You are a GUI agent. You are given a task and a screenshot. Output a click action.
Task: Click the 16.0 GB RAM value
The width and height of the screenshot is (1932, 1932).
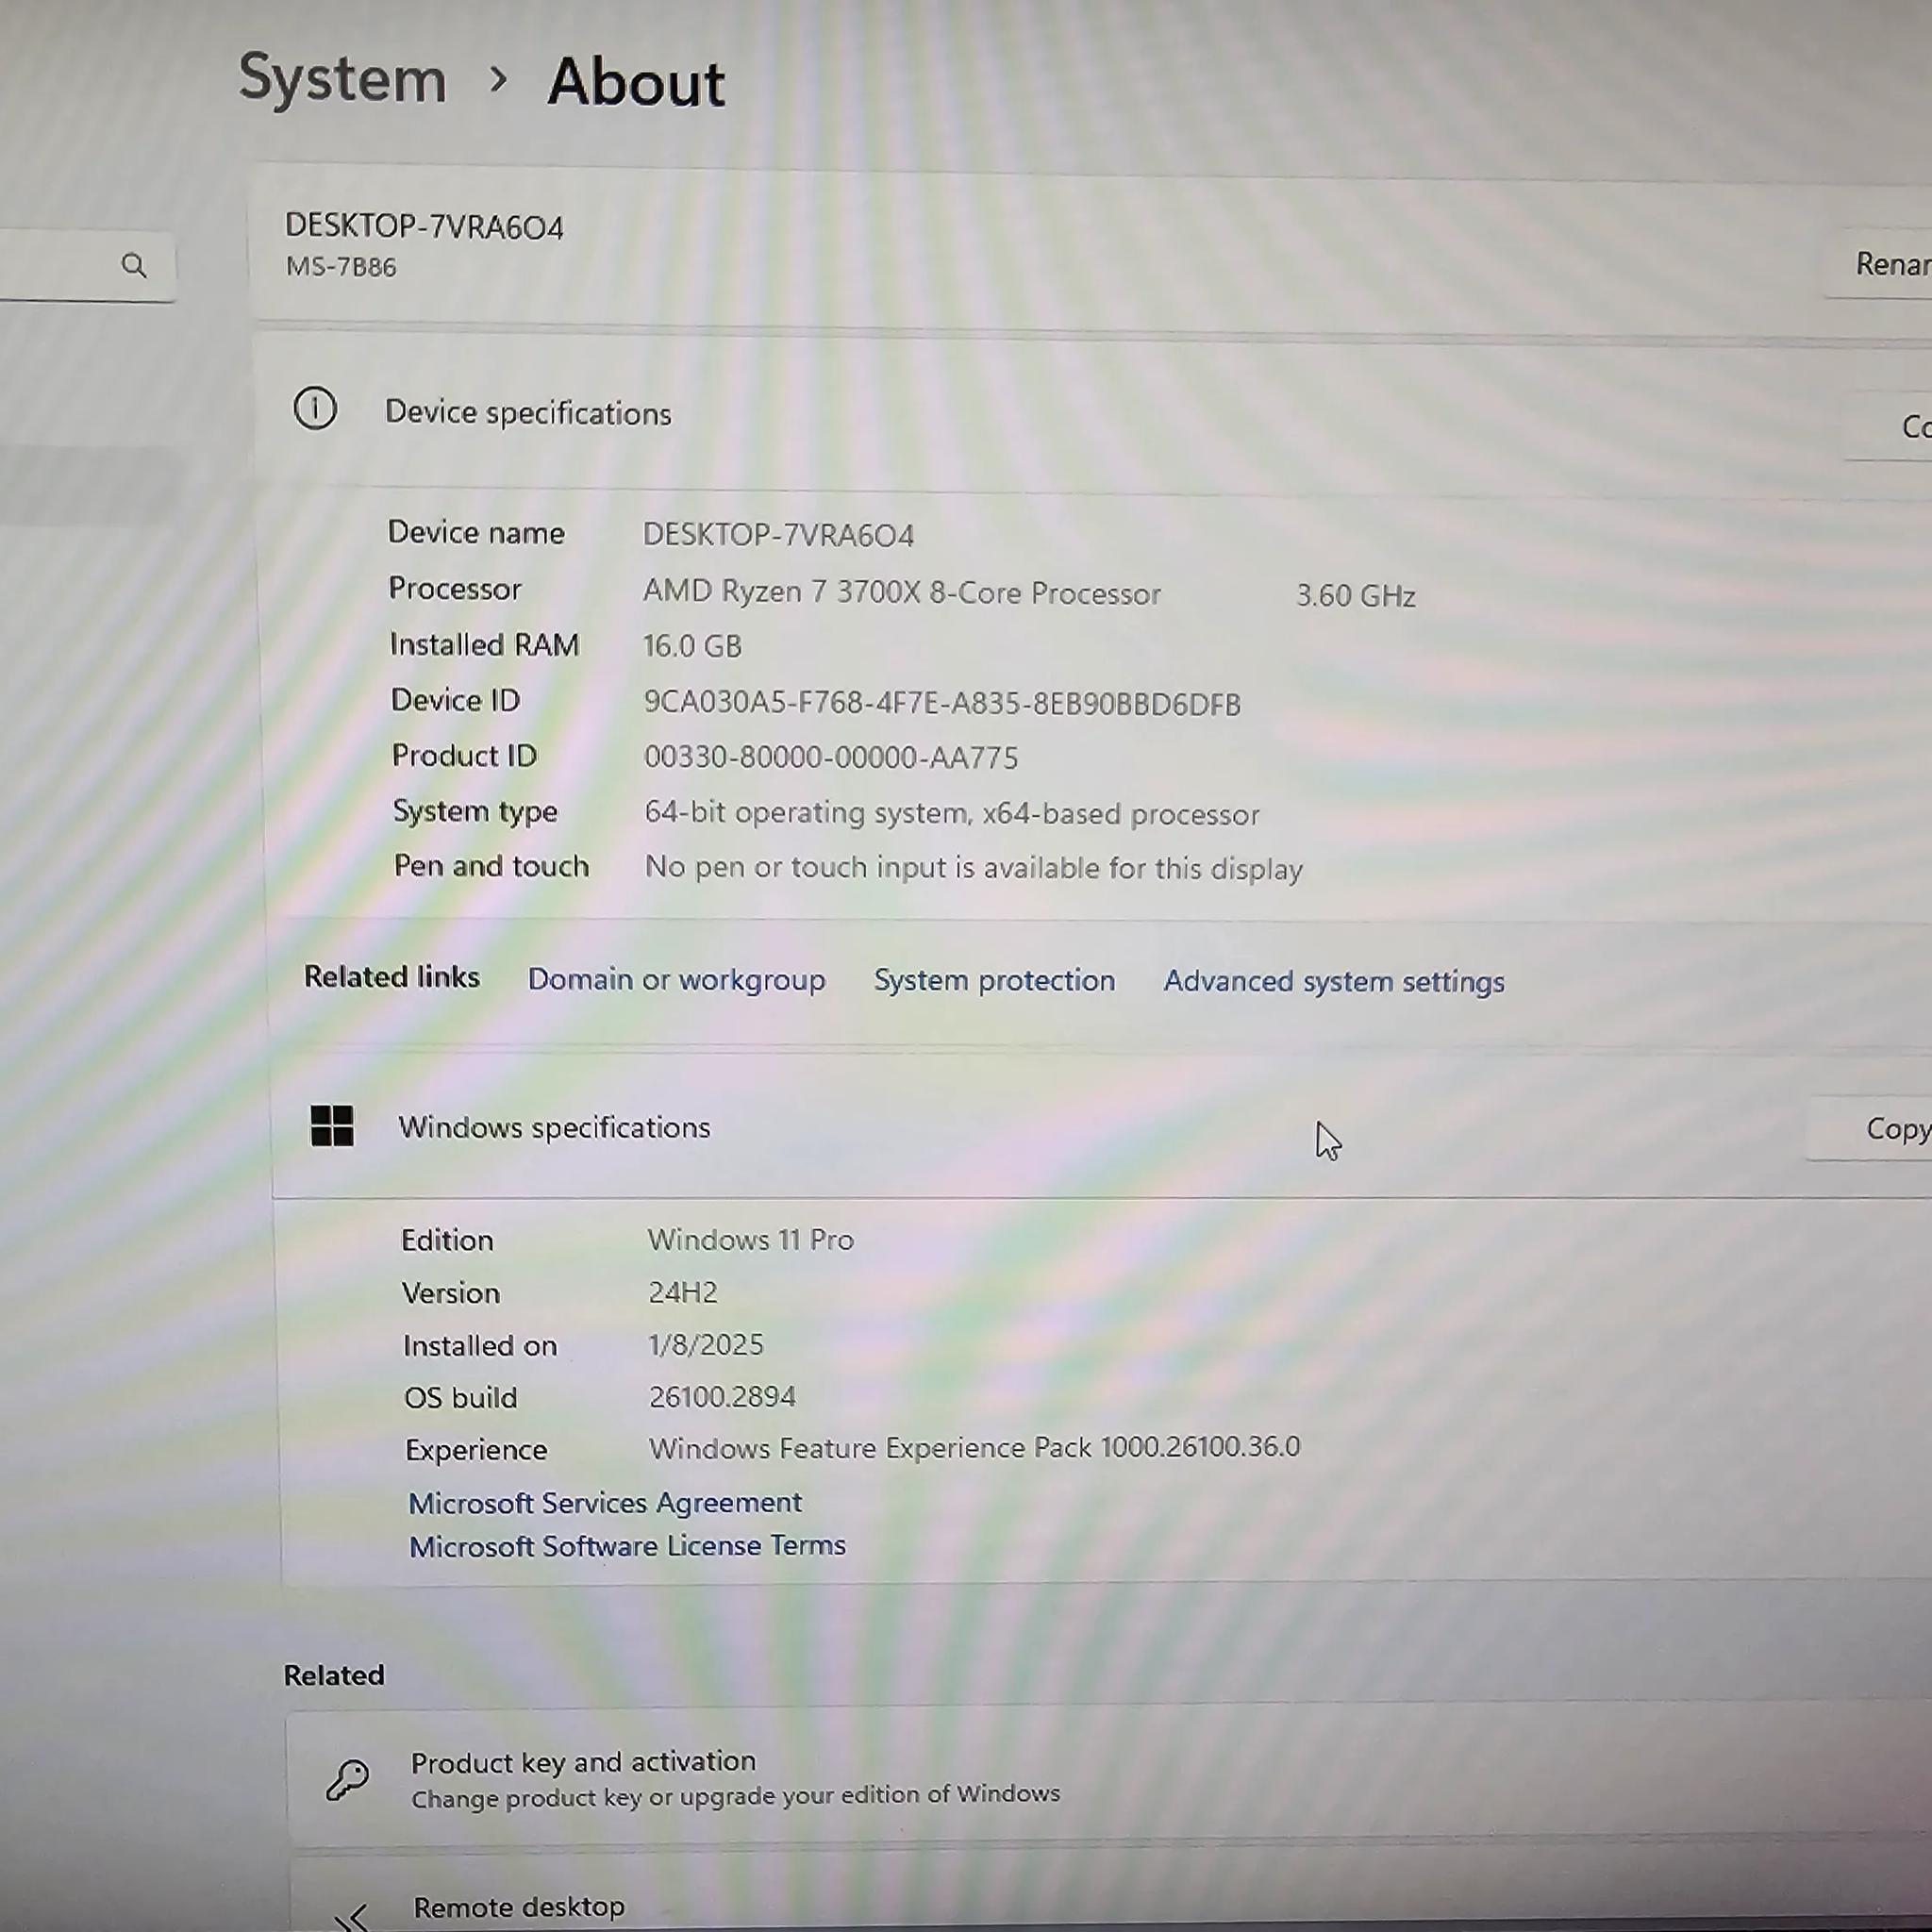pos(692,646)
